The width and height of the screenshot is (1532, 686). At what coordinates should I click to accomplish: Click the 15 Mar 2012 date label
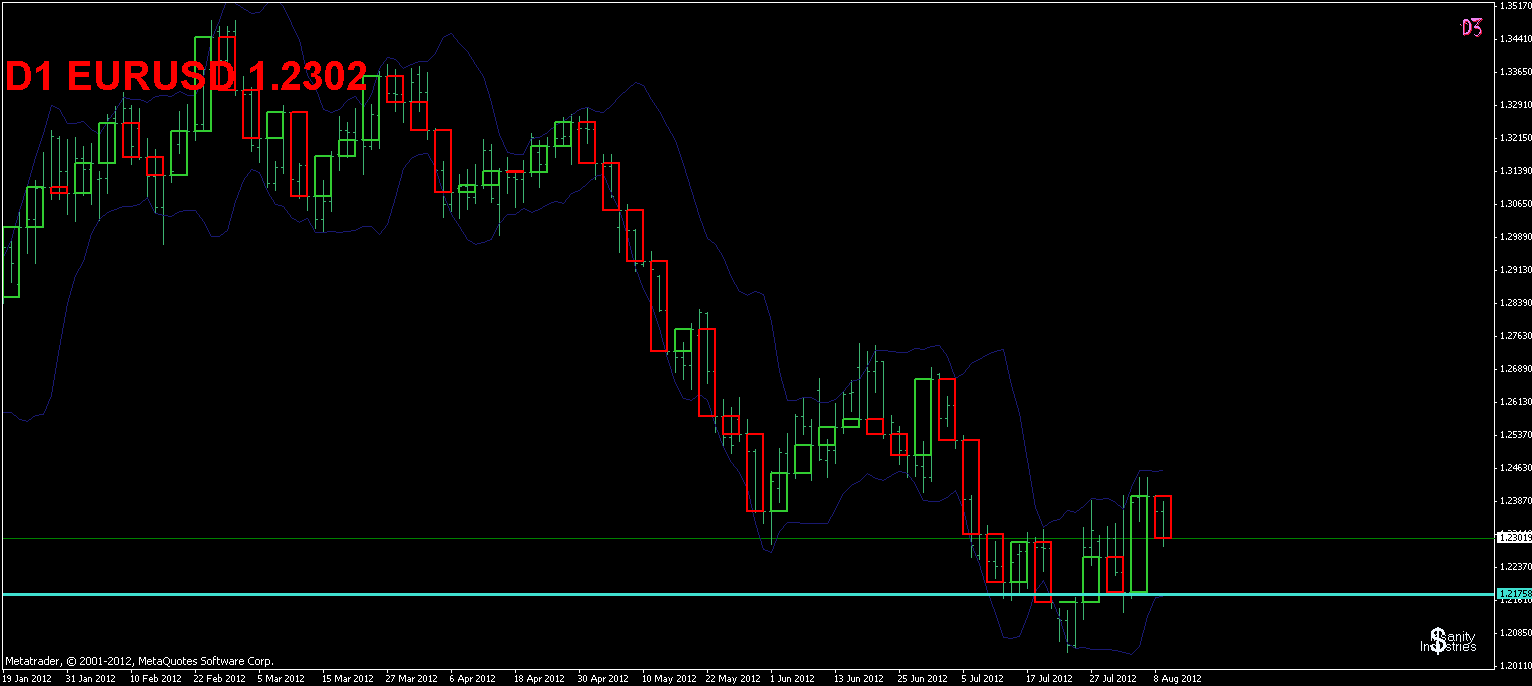(x=347, y=678)
